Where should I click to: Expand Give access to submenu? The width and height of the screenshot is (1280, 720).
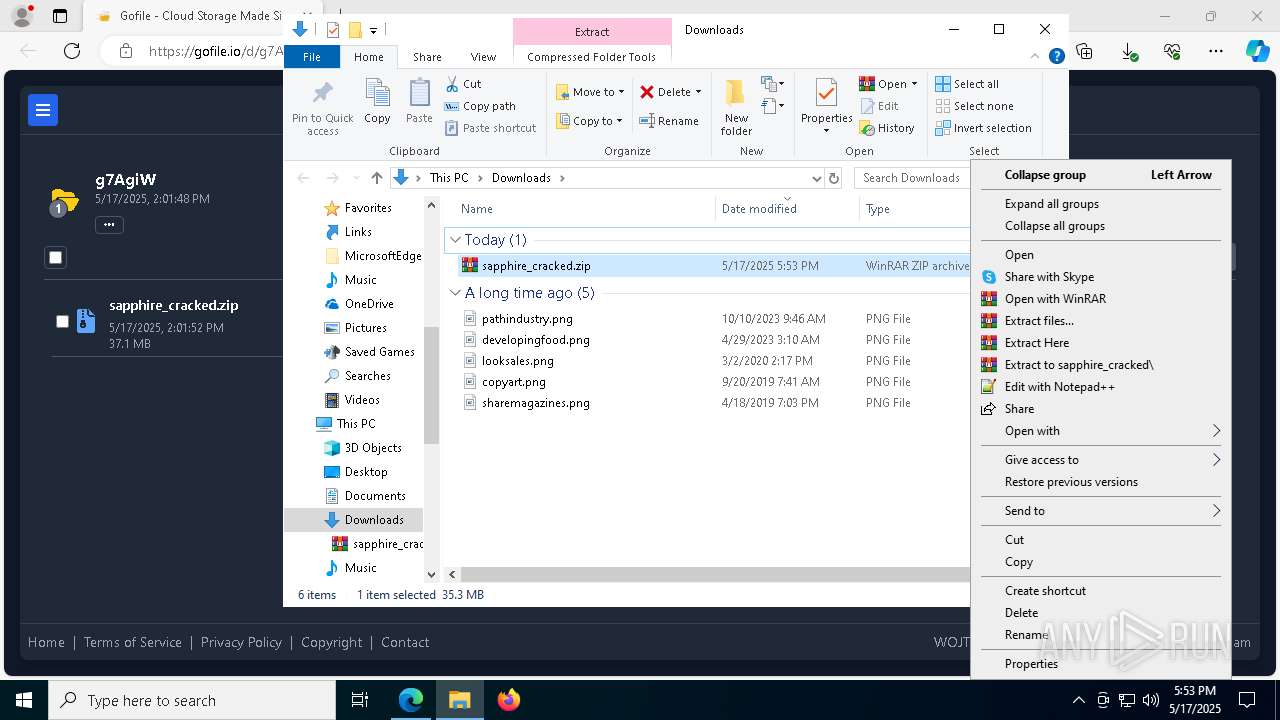[x=1100, y=460]
